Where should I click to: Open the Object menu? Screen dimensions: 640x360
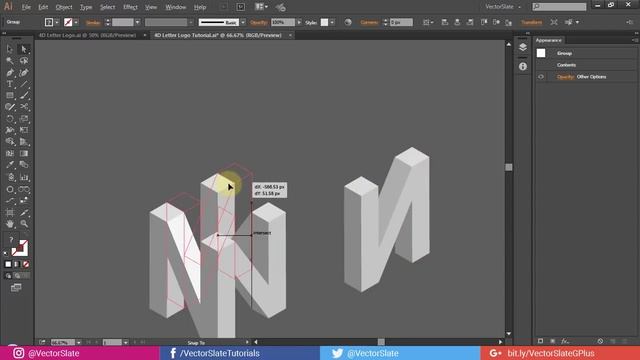(64, 7)
